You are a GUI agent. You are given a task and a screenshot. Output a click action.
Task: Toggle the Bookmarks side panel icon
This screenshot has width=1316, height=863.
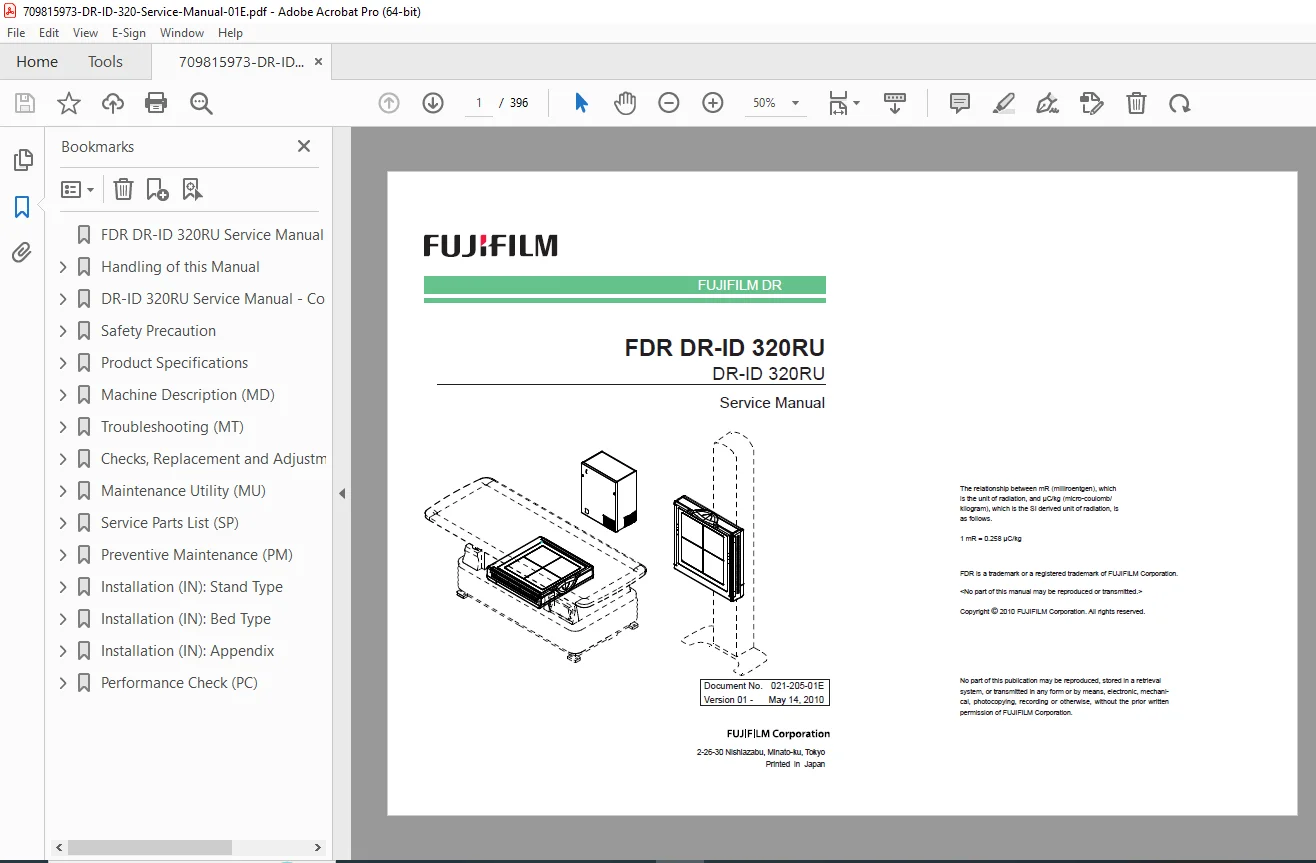(22, 207)
